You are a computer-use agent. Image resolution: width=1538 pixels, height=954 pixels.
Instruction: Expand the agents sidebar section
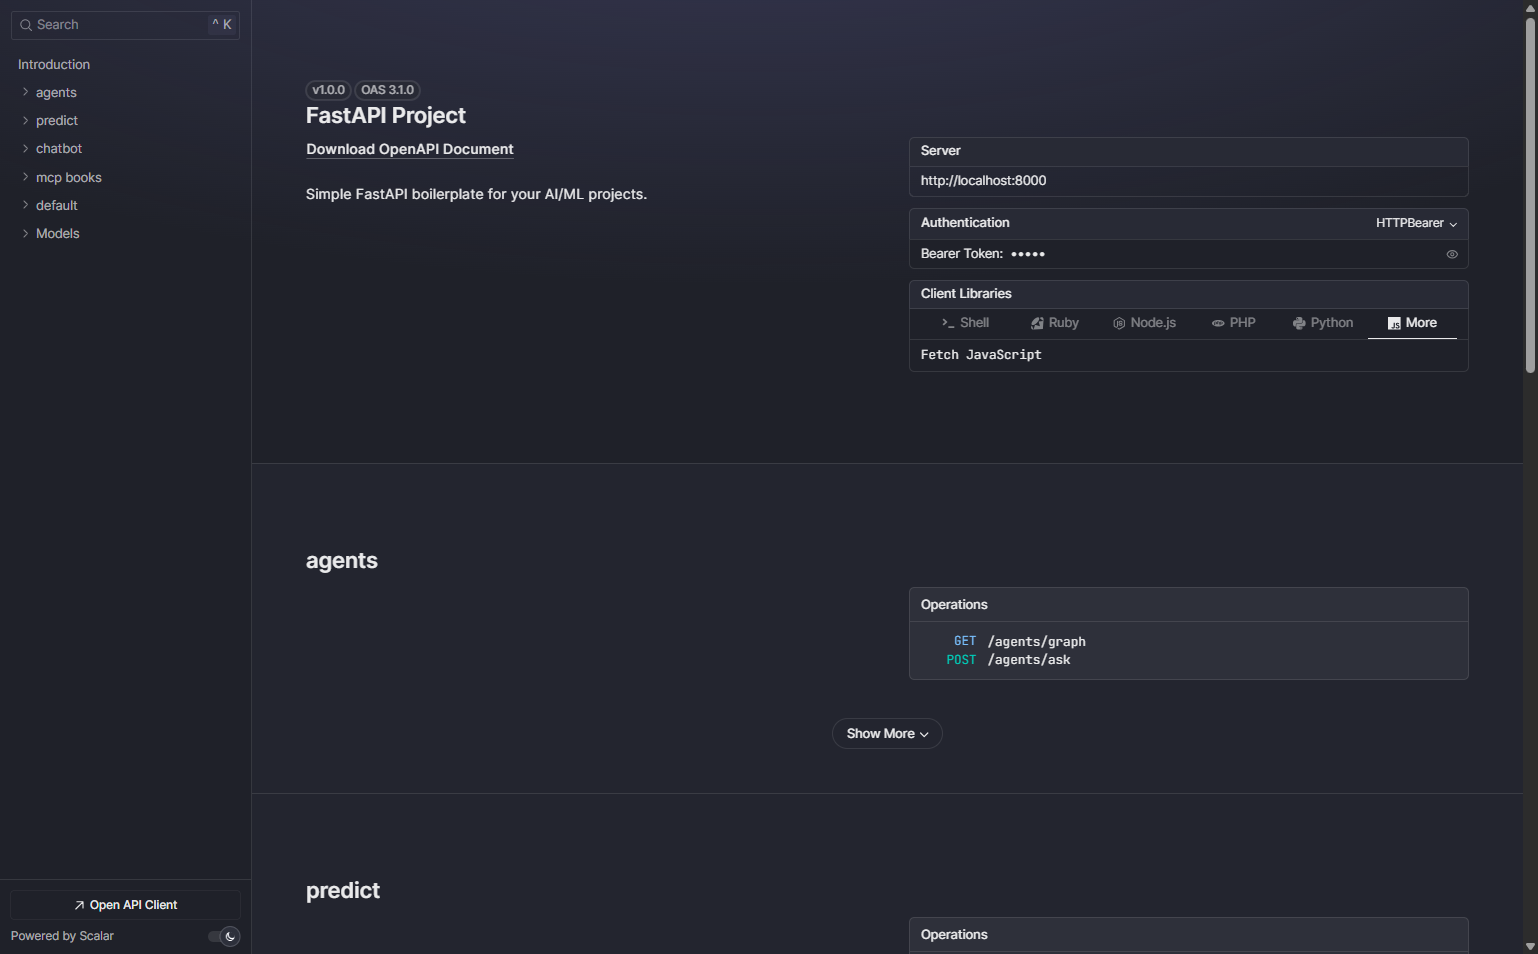[24, 92]
